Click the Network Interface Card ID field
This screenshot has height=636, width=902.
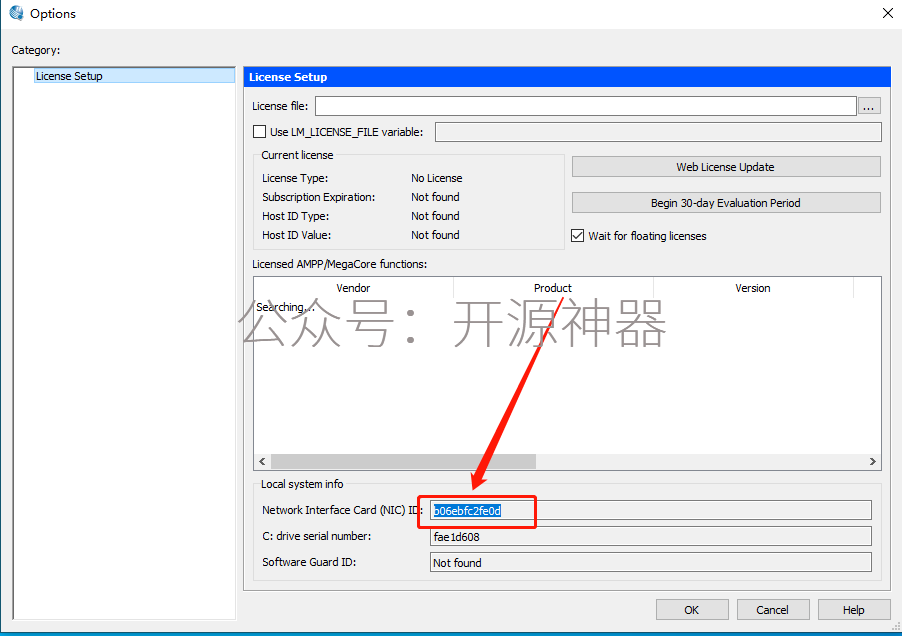(651, 510)
